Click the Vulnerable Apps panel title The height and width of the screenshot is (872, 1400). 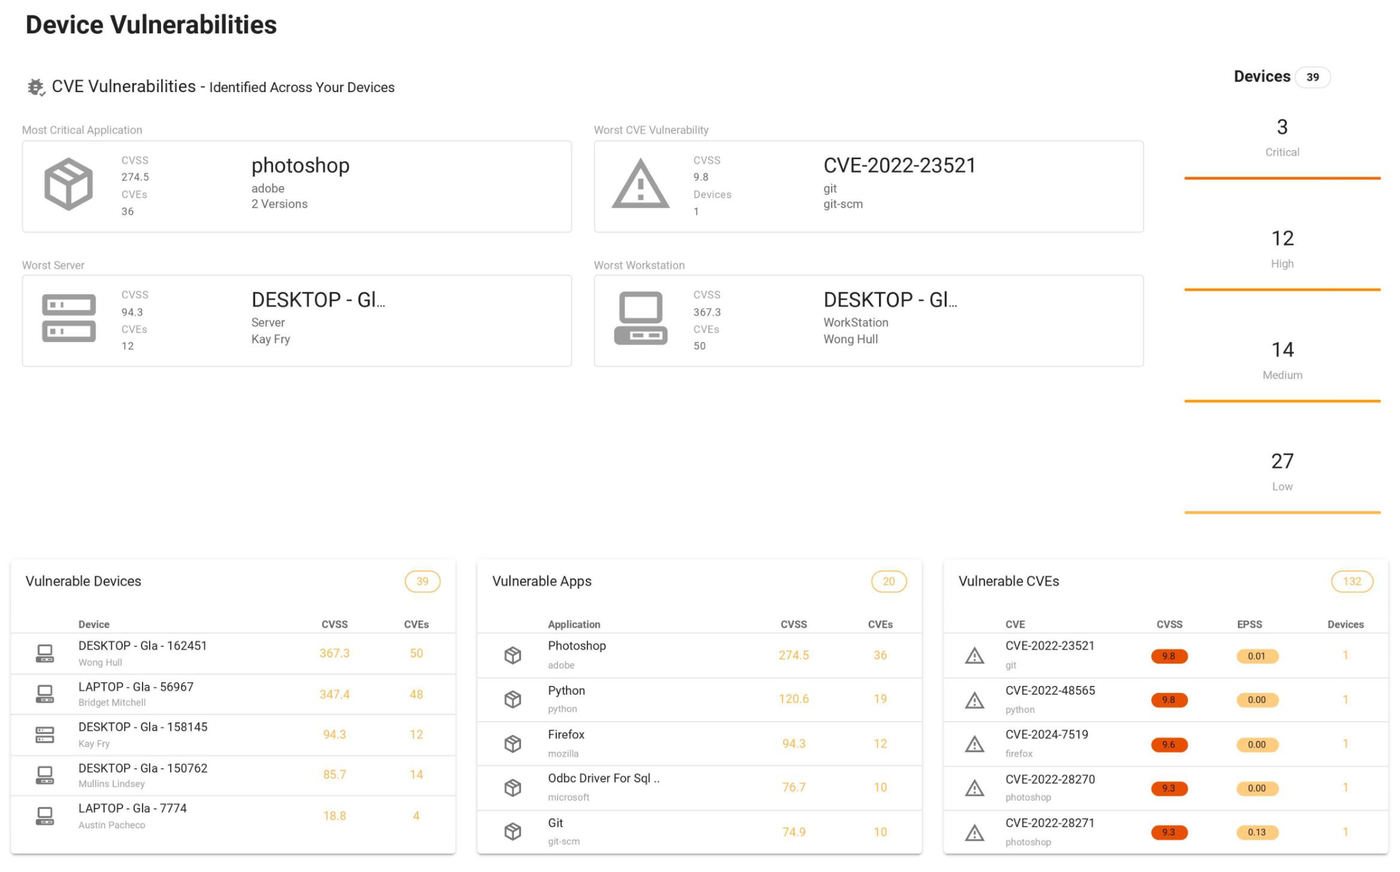click(x=542, y=581)
